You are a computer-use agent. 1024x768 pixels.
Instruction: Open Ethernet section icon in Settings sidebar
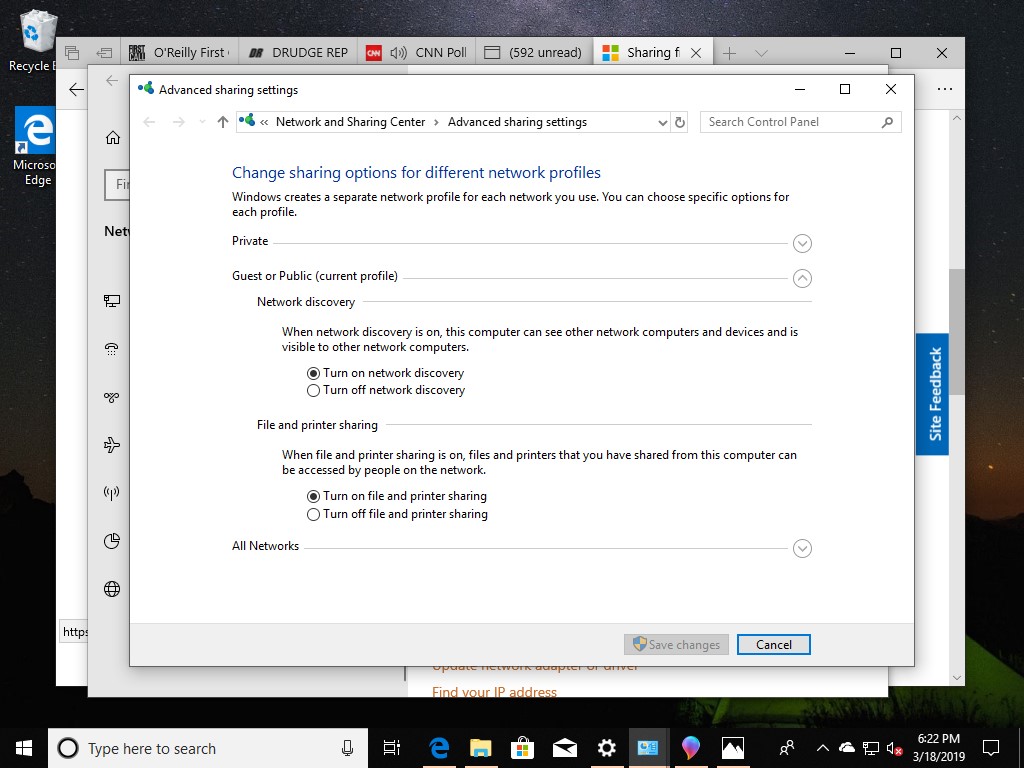(112, 300)
